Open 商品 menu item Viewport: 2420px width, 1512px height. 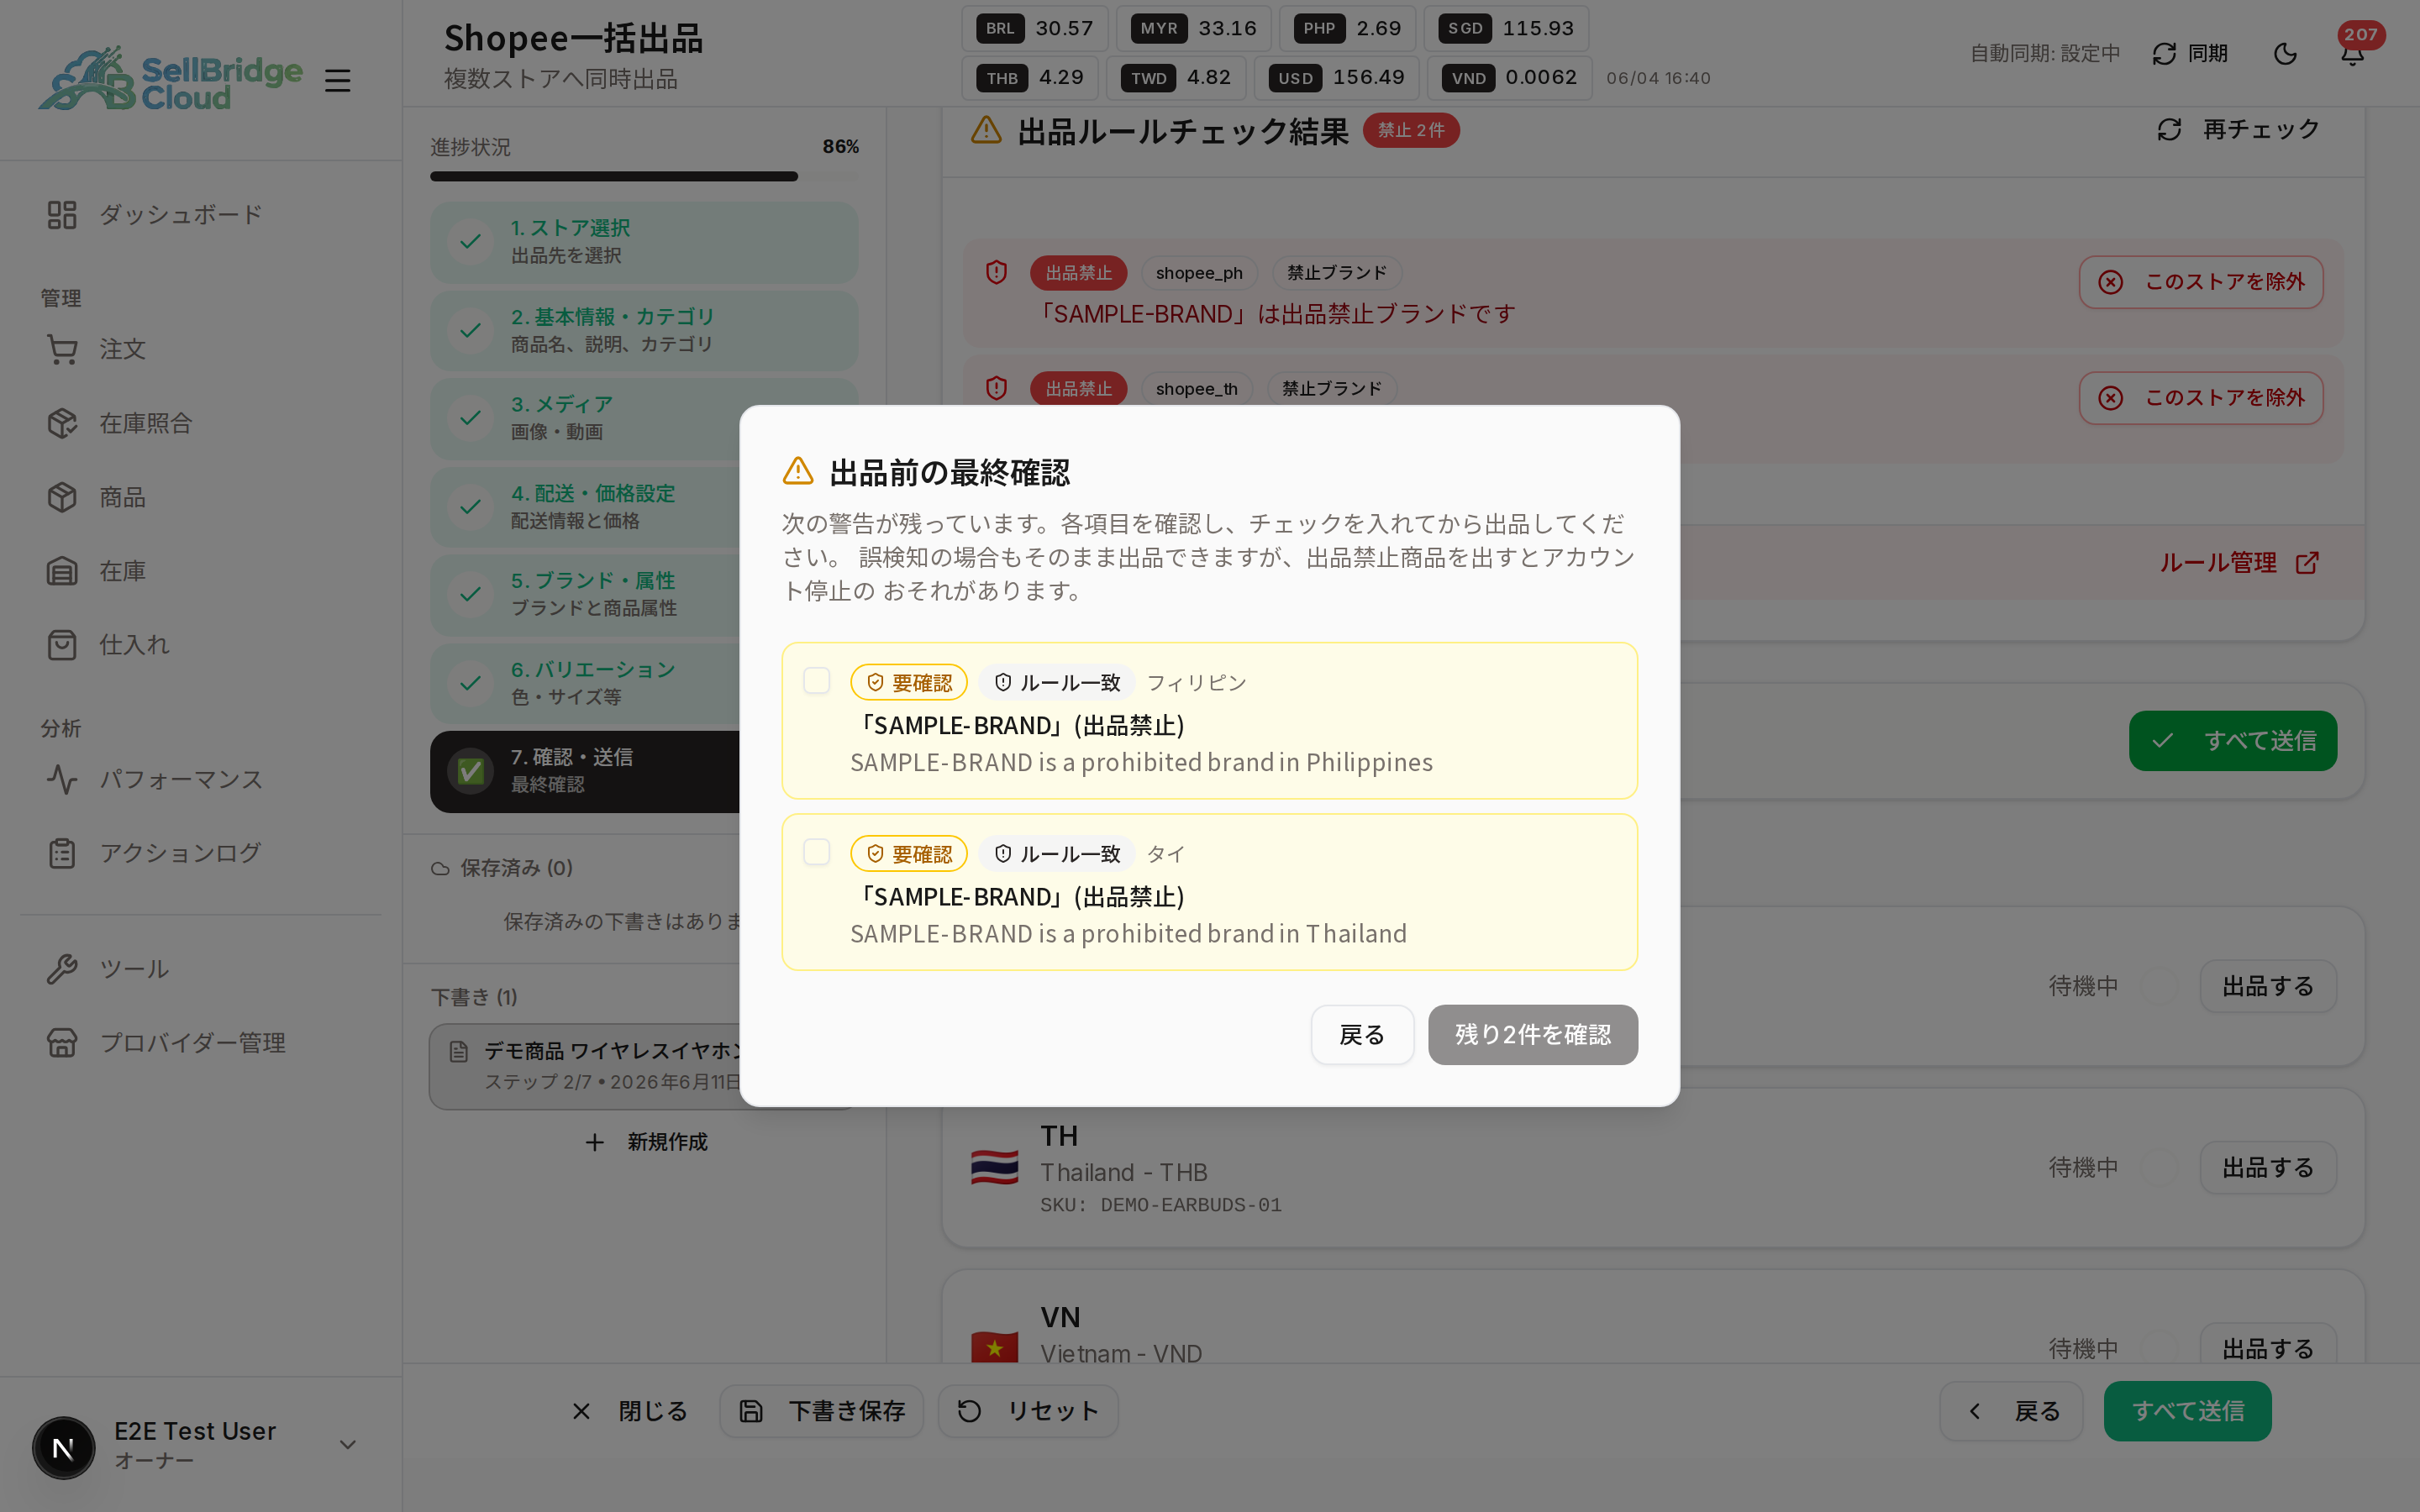(x=200, y=497)
